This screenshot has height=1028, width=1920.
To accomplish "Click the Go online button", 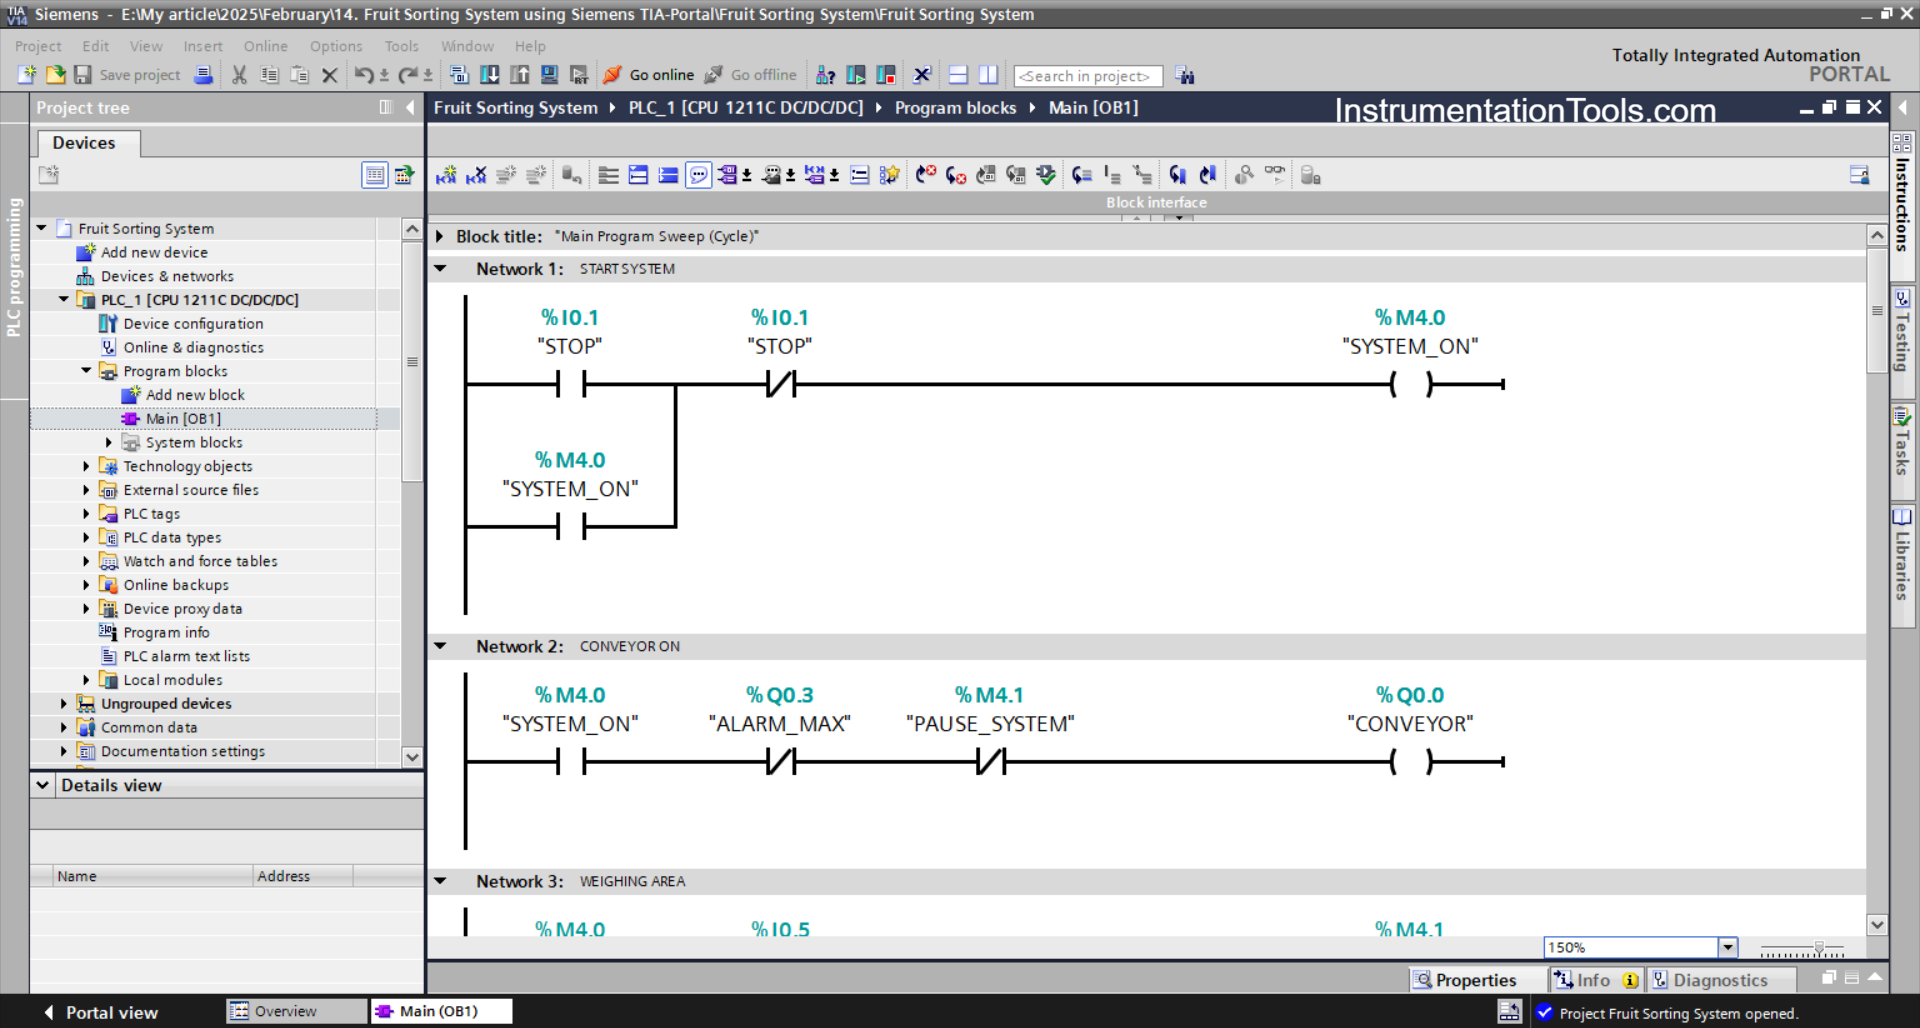I will coord(649,75).
